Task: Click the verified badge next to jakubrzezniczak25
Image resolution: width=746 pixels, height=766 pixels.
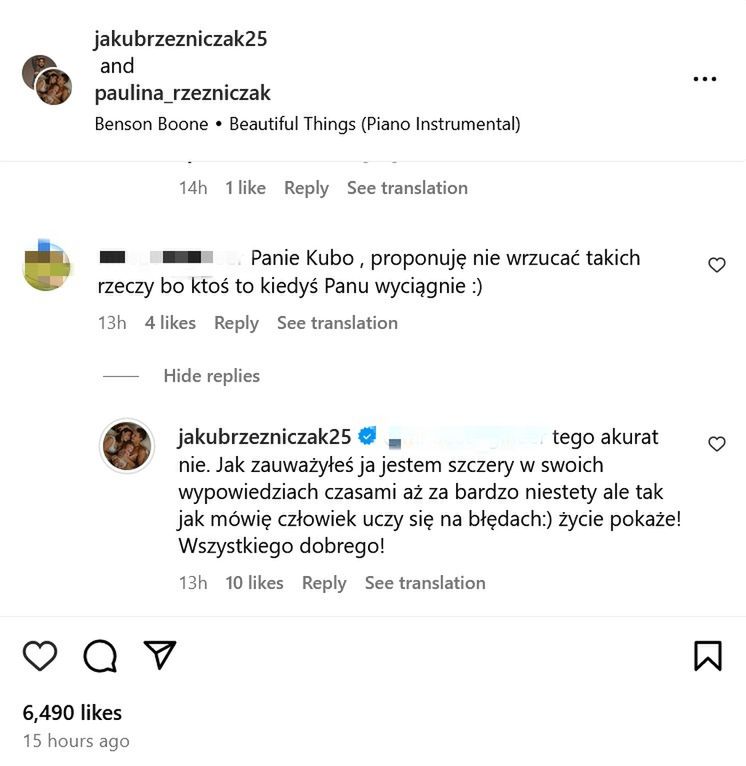Action: [x=367, y=436]
